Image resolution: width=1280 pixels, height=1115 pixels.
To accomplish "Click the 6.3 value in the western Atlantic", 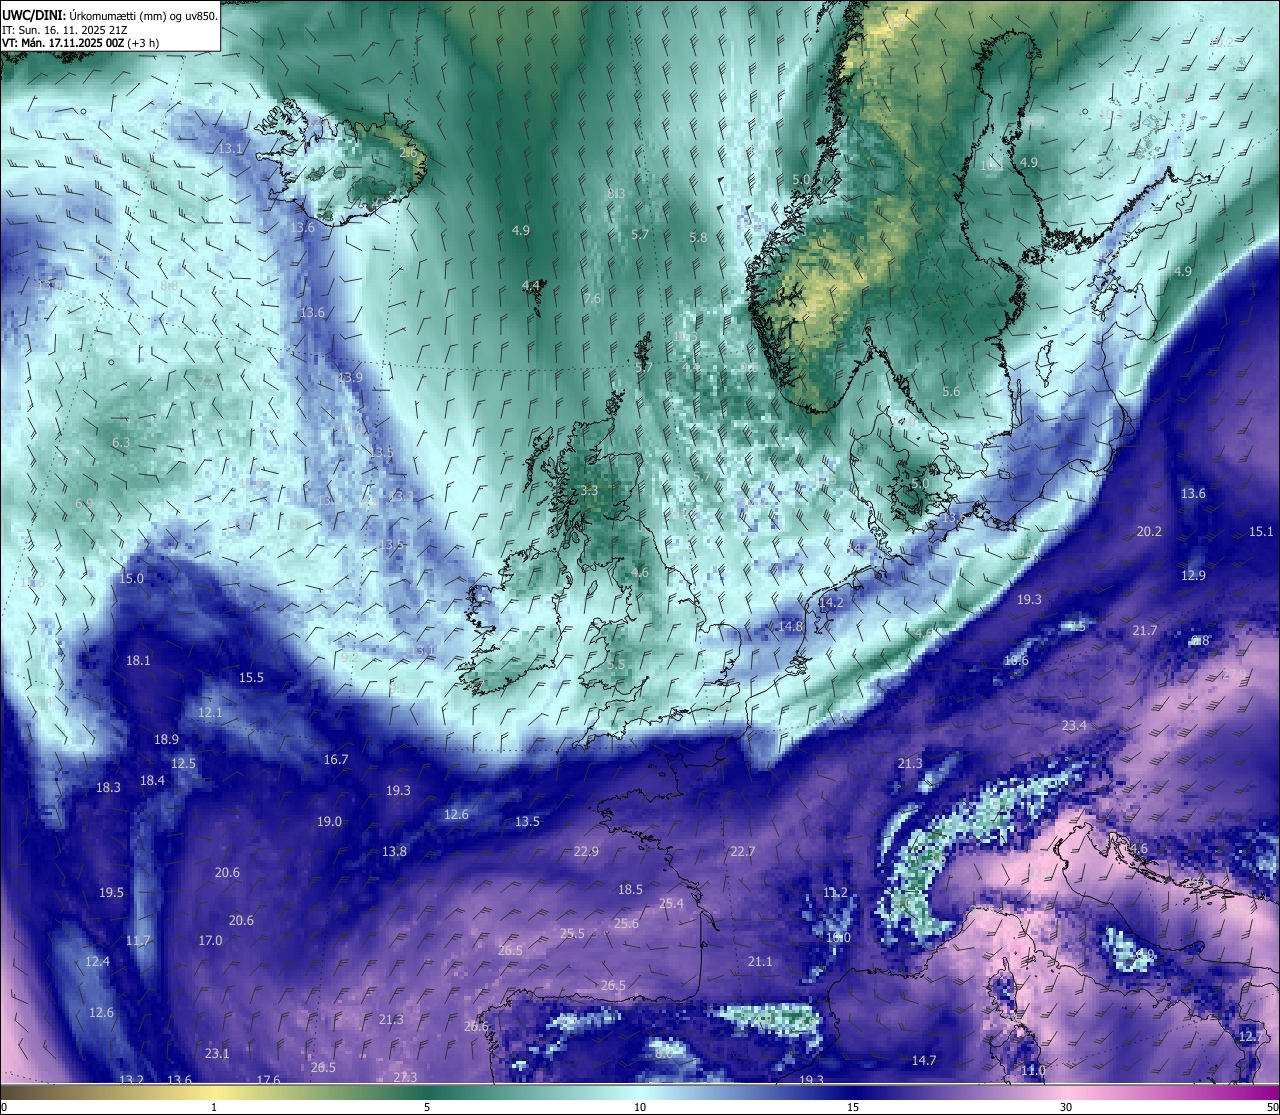I will 121,442.
